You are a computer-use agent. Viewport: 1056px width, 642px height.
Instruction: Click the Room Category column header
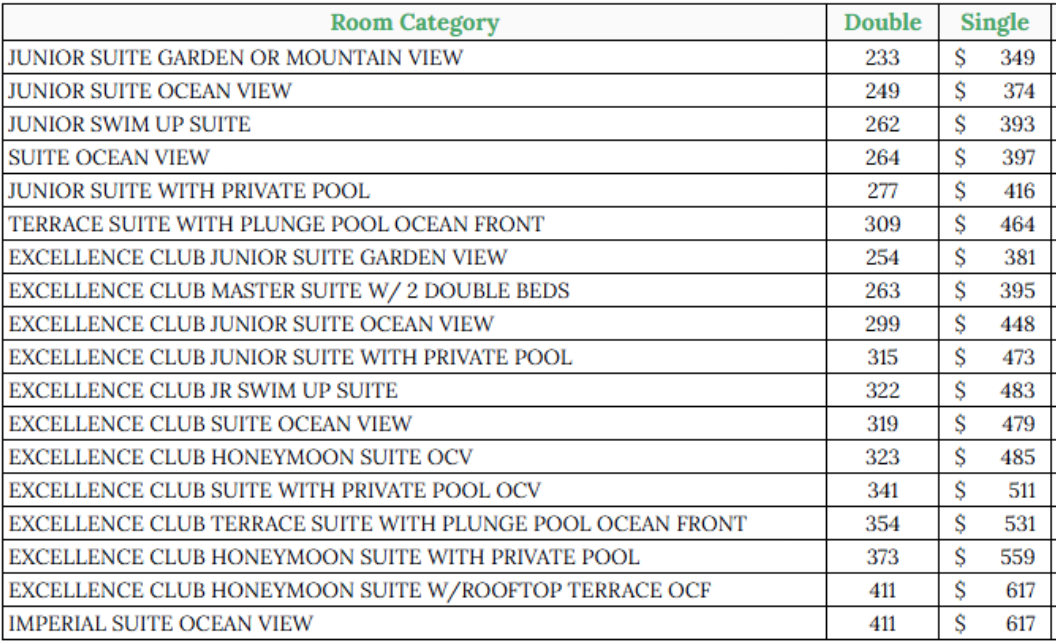[415, 23]
